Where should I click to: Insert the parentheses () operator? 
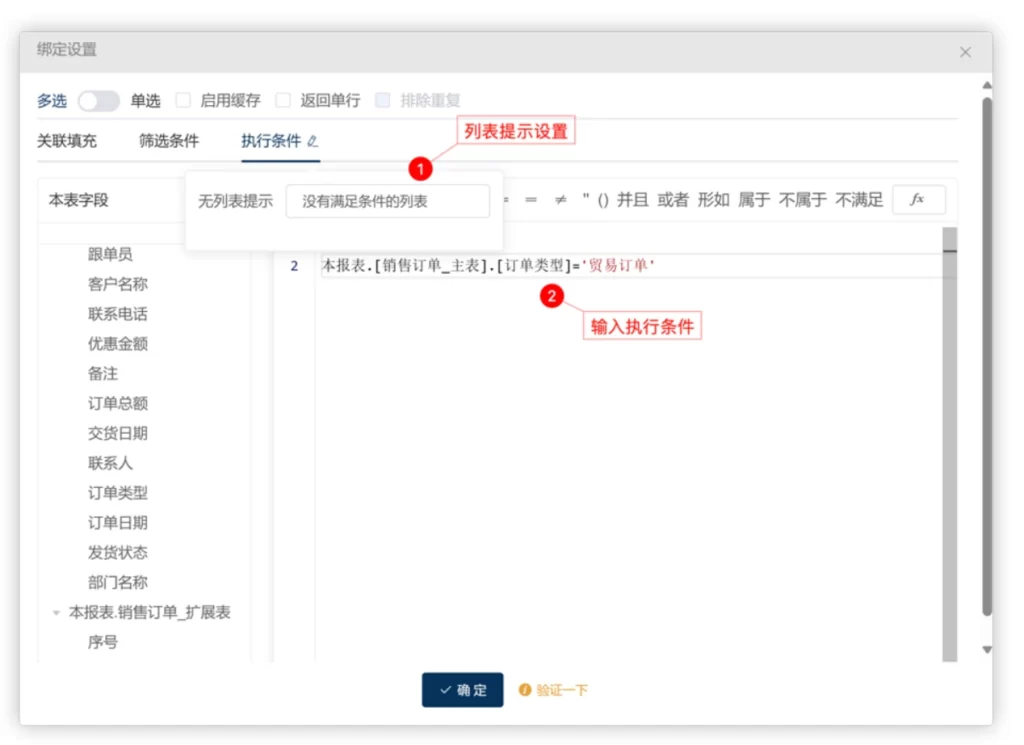pyautogui.click(x=603, y=200)
